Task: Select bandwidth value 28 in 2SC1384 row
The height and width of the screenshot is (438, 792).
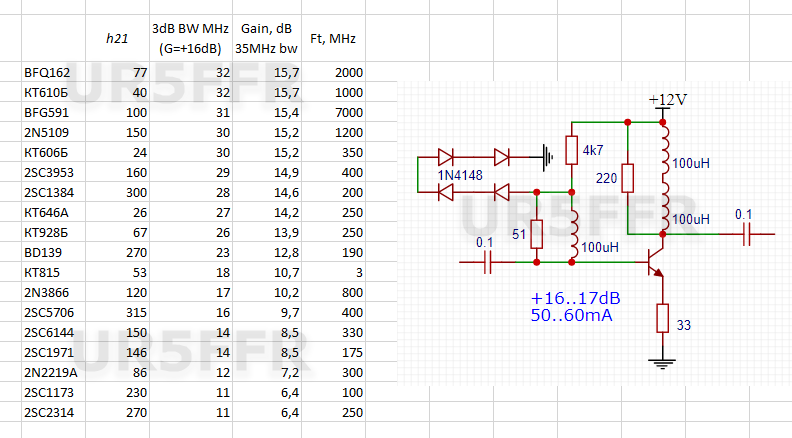Action: (191, 192)
